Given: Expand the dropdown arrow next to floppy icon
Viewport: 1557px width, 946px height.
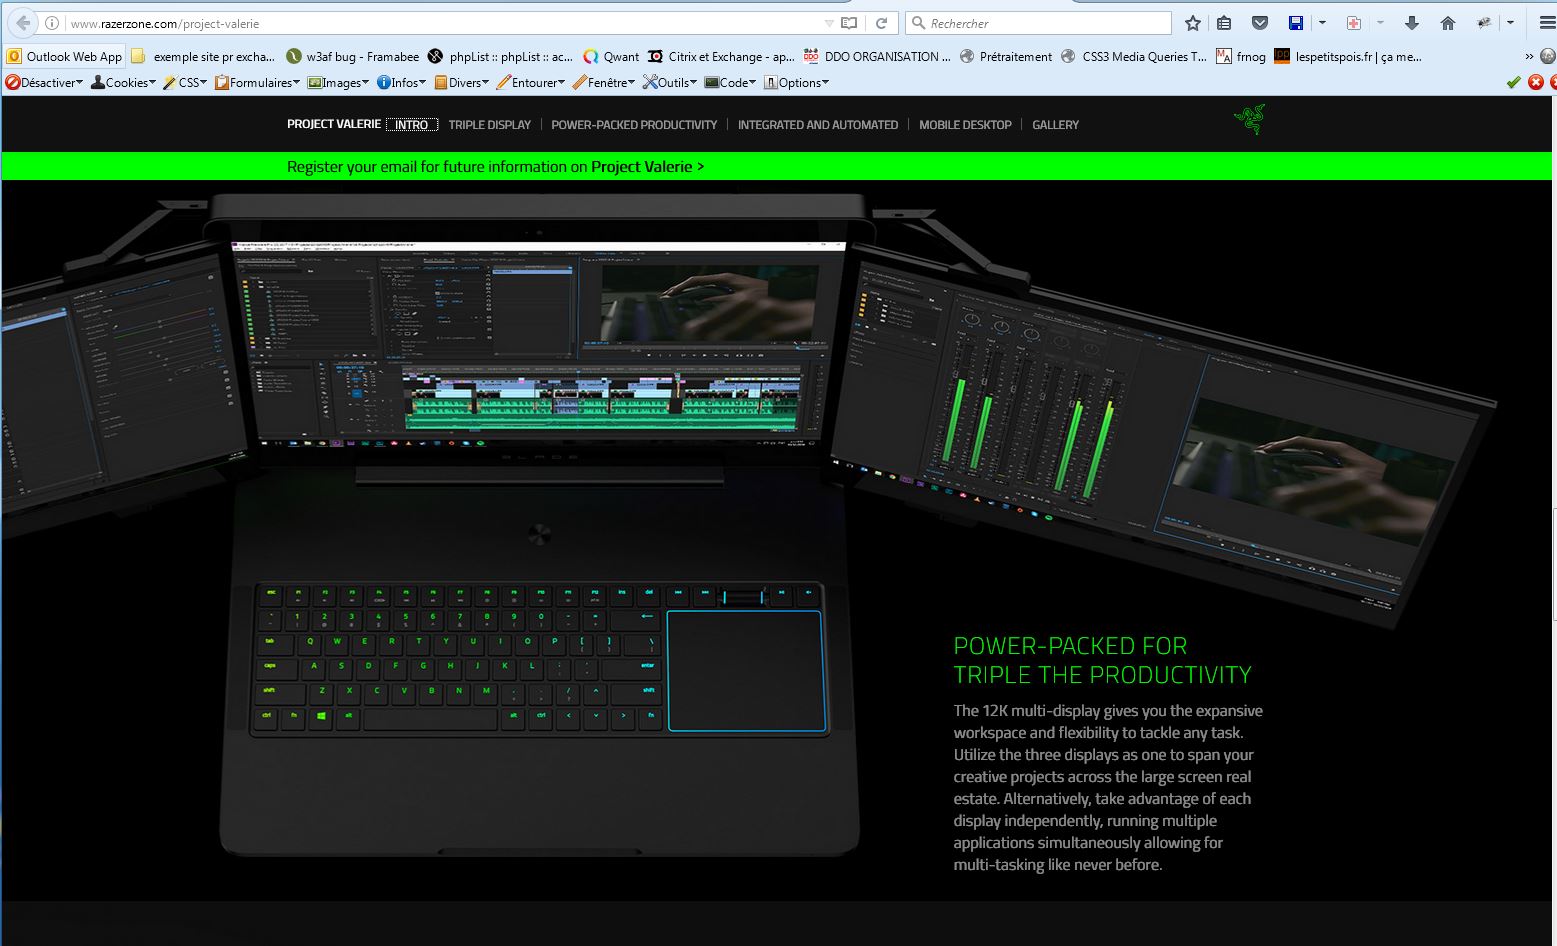Looking at the screenshot, I should click(1322, 23).
